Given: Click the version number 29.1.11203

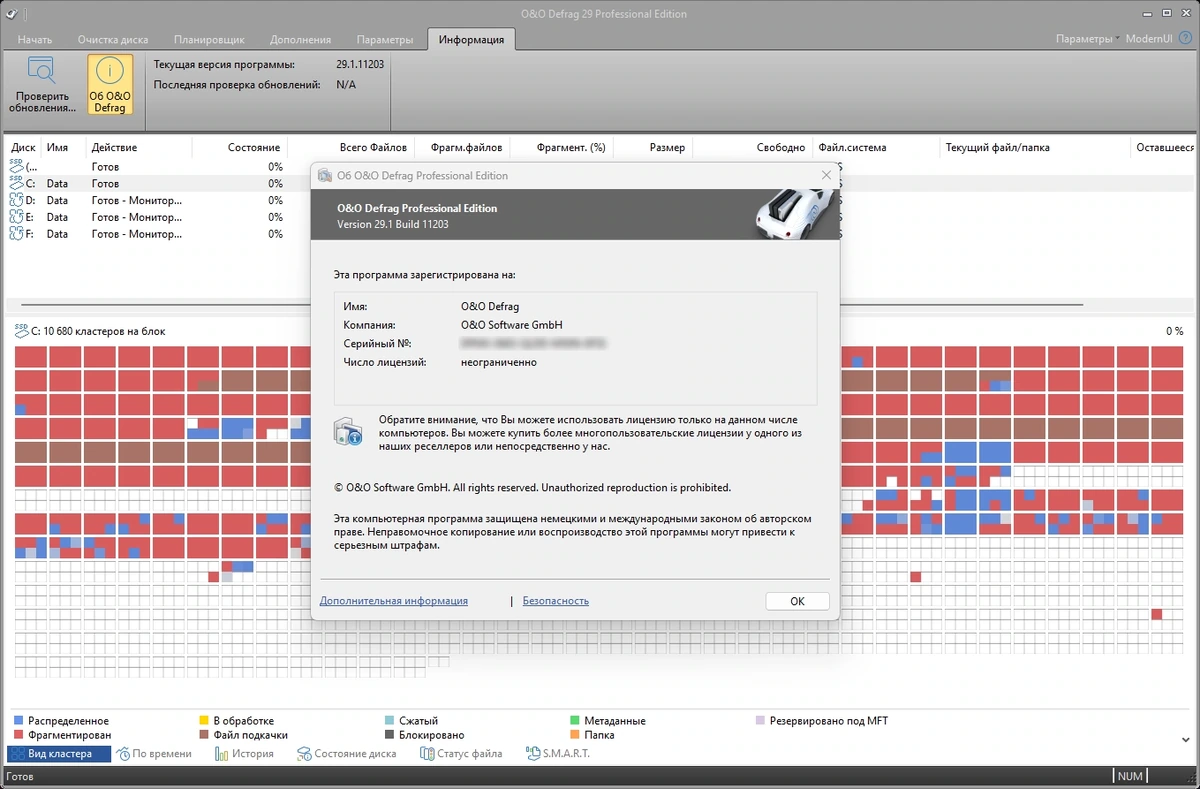Looking at the screenshot, I should point(360,64).
